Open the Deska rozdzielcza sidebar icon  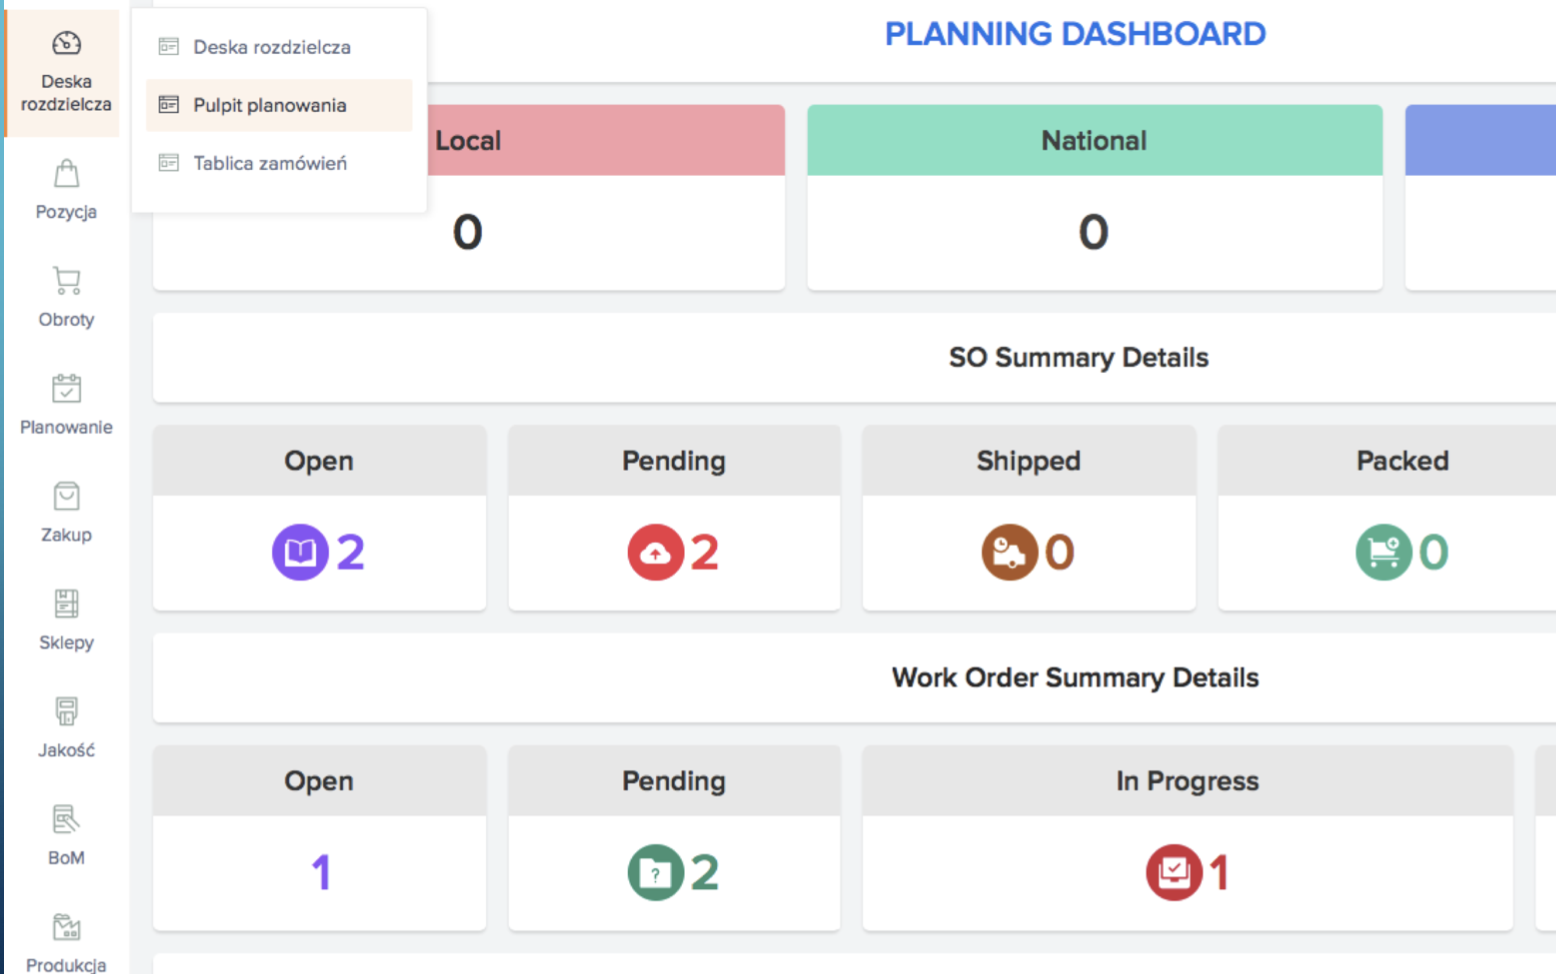tap(66, 44)
